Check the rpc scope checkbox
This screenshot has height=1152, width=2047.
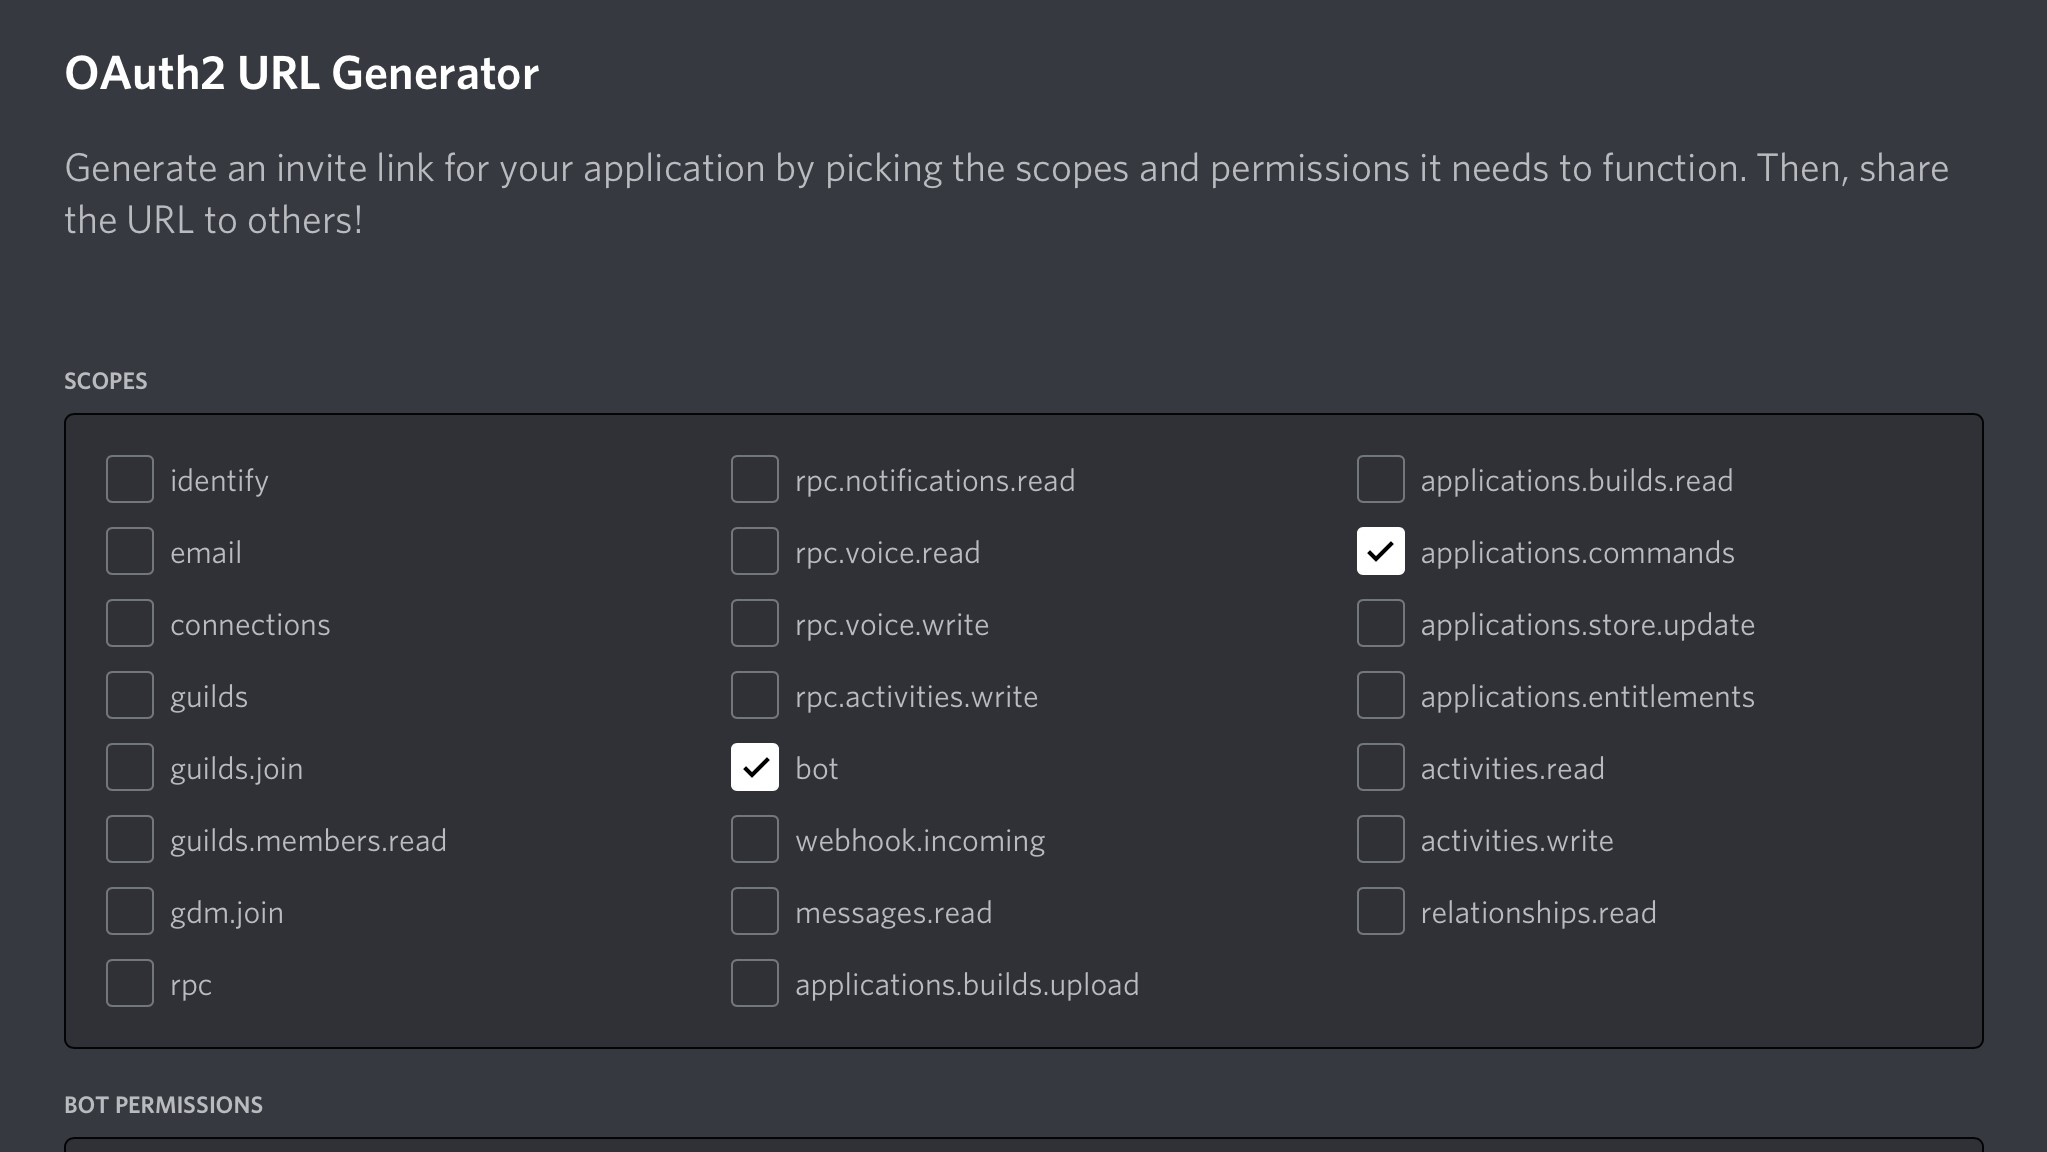click(x=129, y=983)
